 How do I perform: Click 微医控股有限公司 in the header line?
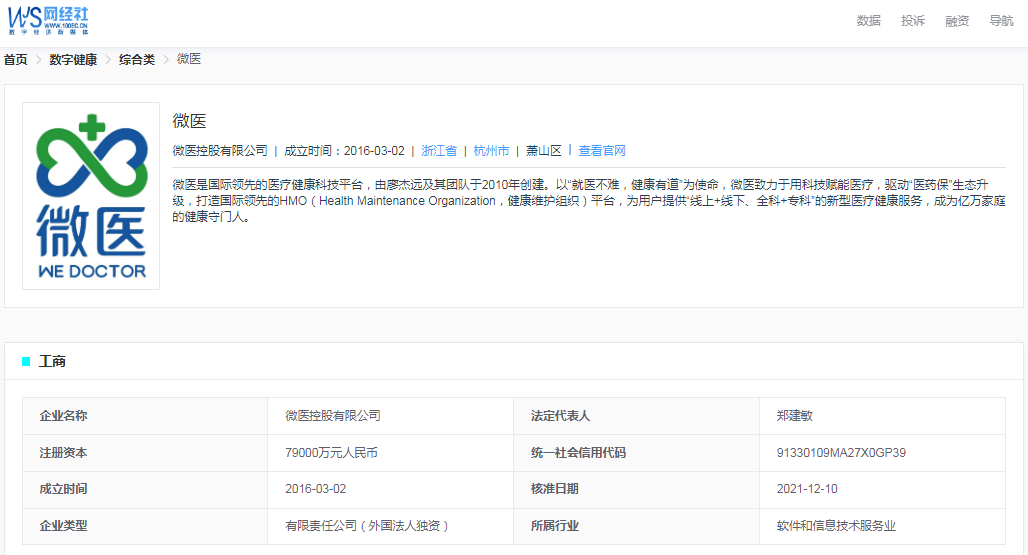tap(220, 151)
